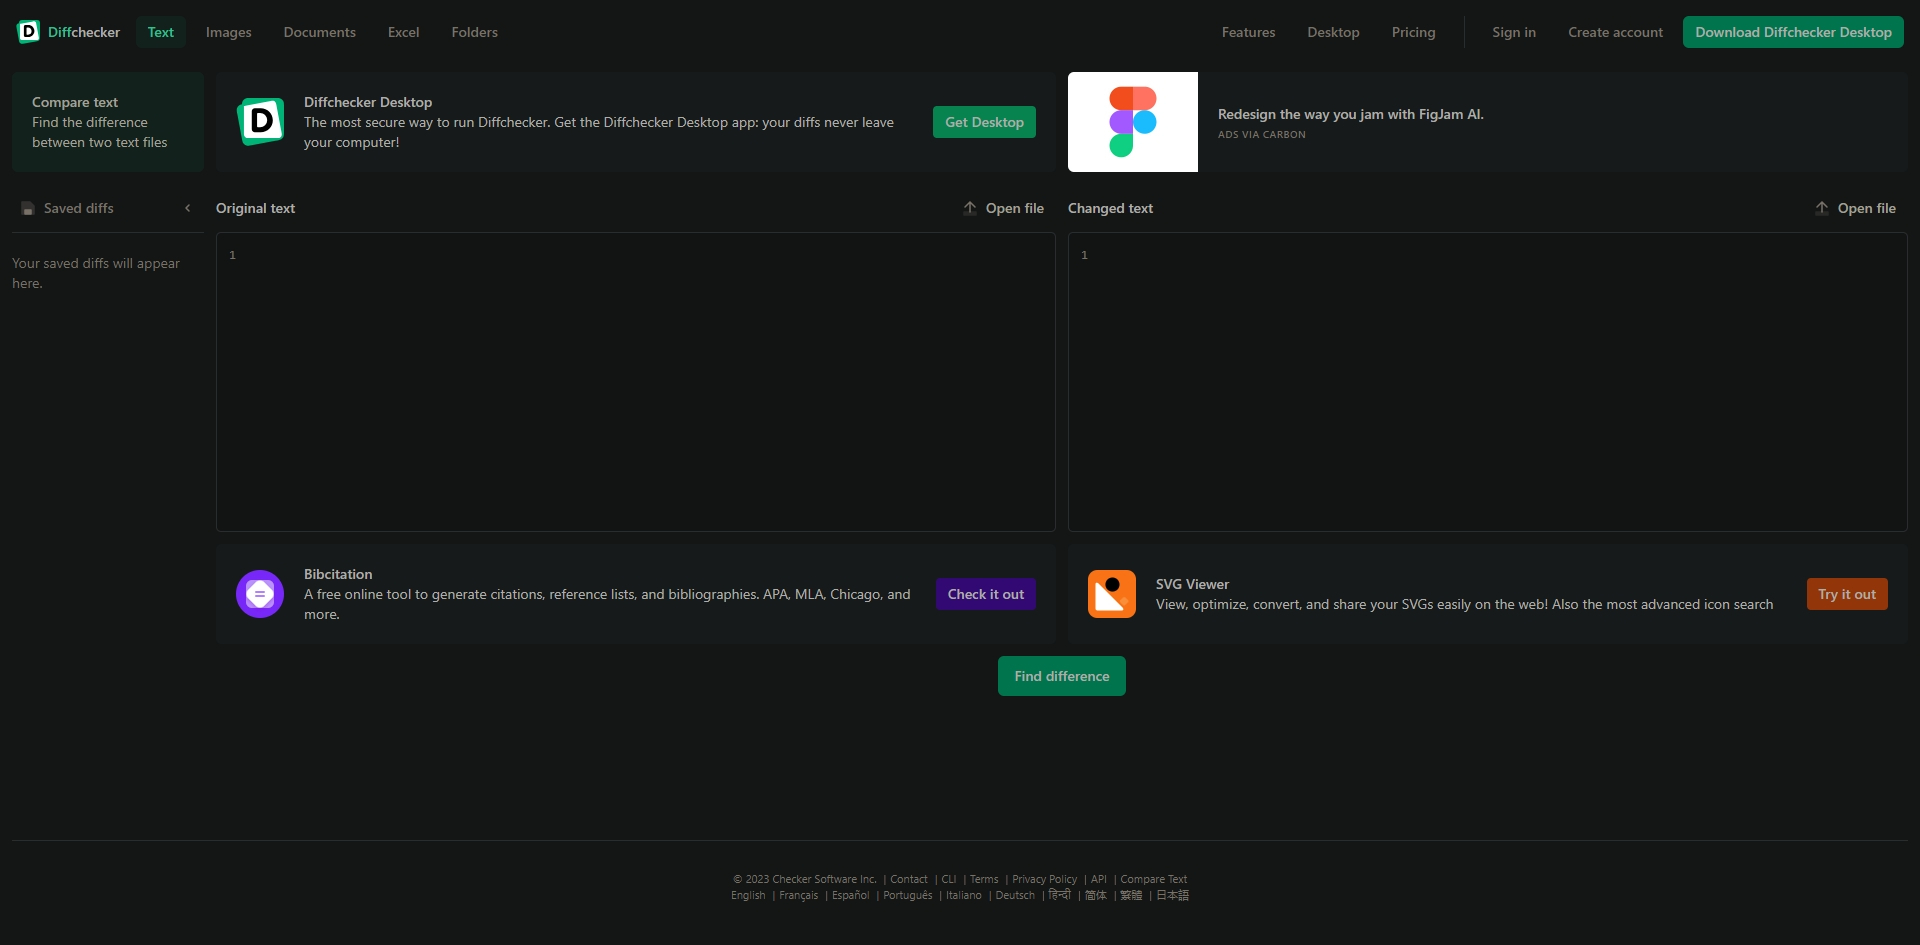1920x945 pixels.
Task: Open the Folders tab
Action: pyautogui.click(x=475, y=32)
